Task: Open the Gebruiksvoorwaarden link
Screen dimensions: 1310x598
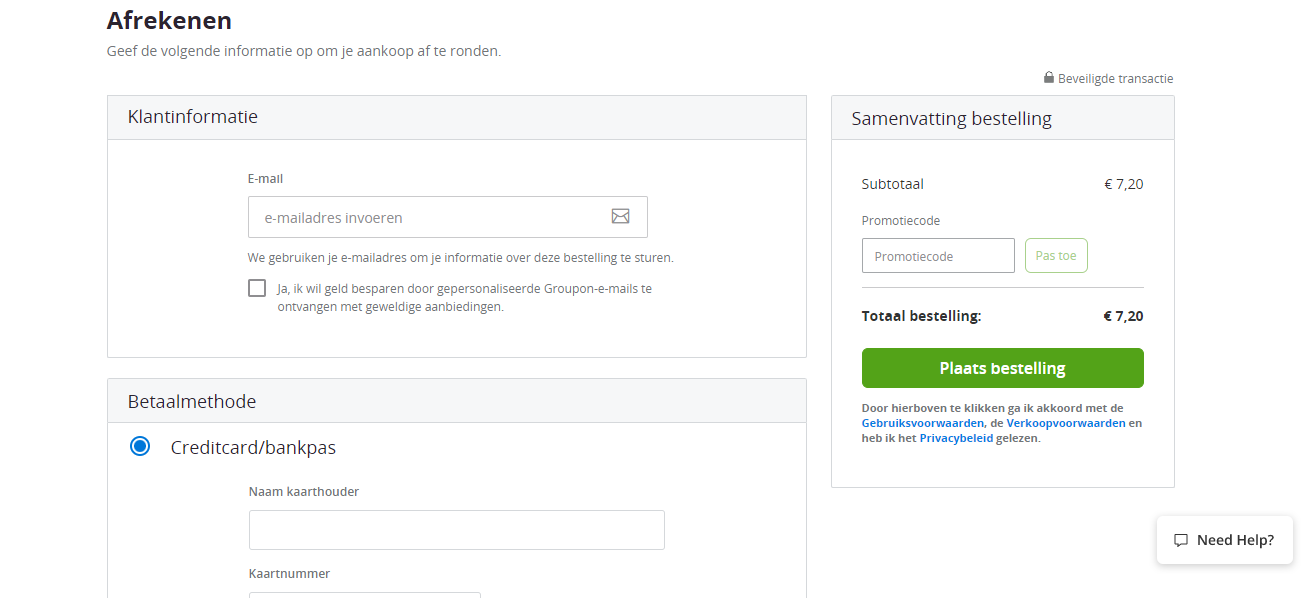Action: coord(923,423)
